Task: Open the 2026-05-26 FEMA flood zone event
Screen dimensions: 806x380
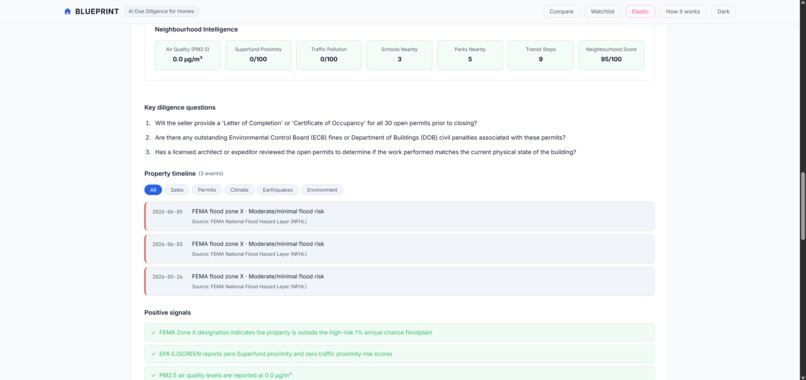Action: [399, 281]
